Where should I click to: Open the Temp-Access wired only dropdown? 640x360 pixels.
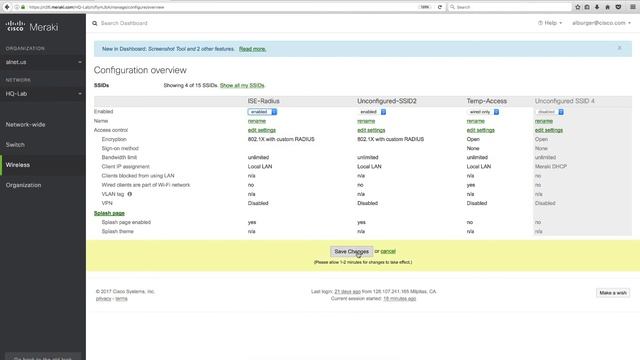pyautogui.click(x=483, y=112)
